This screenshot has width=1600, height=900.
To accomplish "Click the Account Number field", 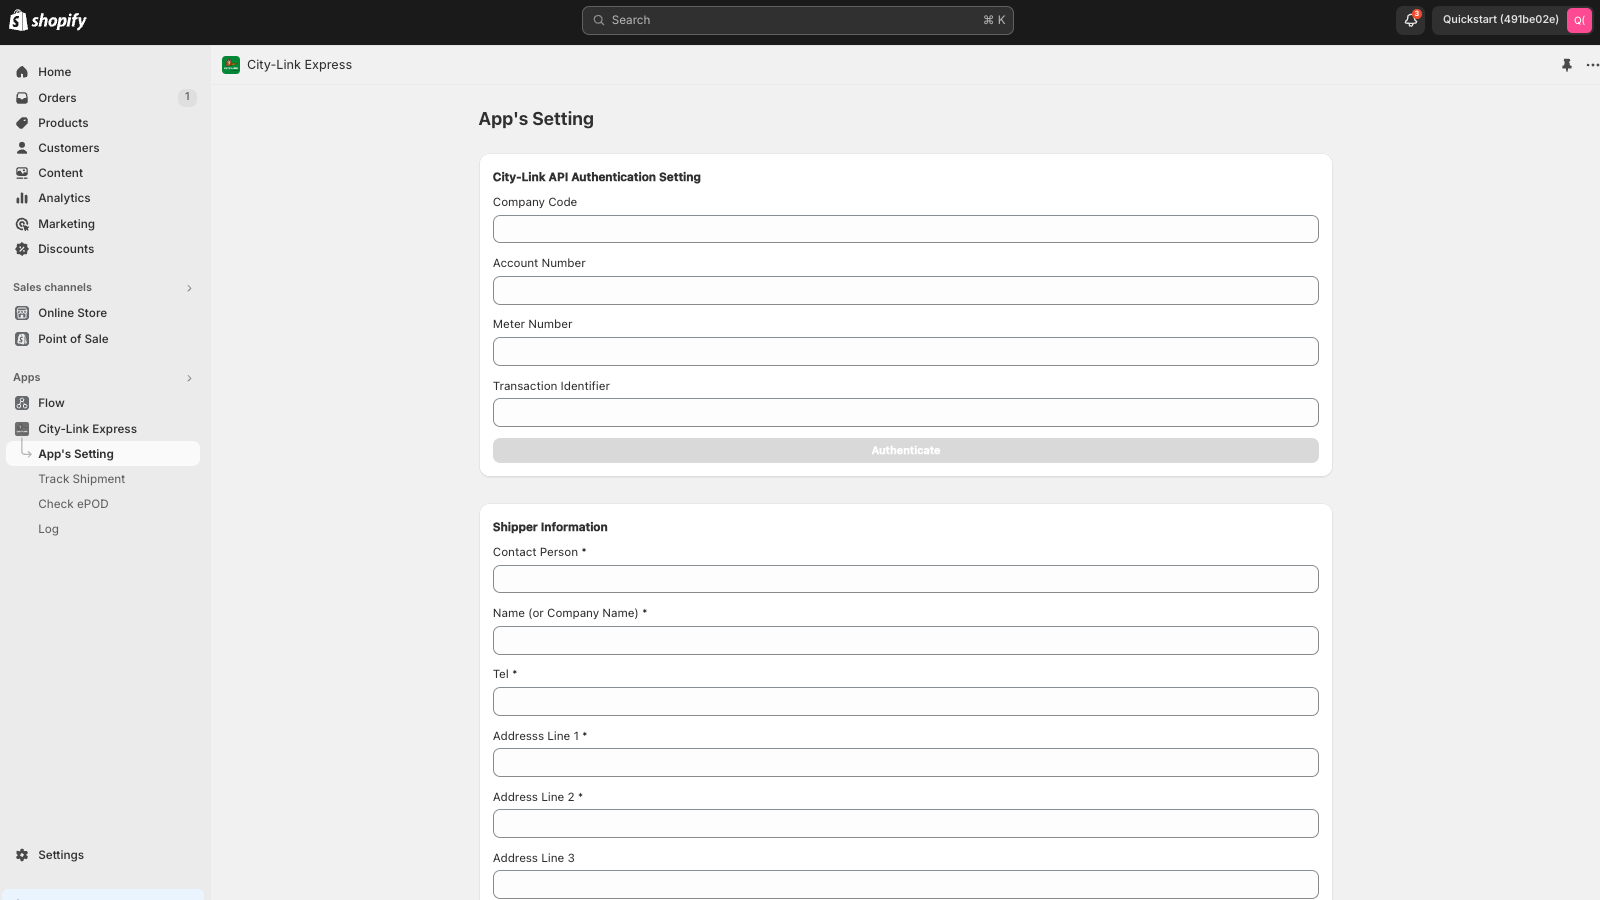I will coord(905,290).
